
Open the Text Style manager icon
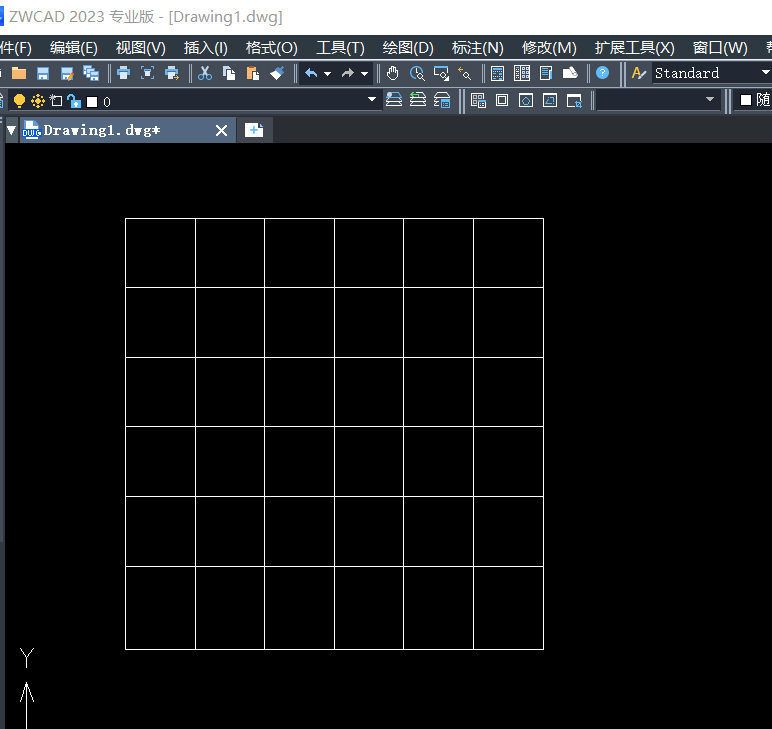coord(639,73)
